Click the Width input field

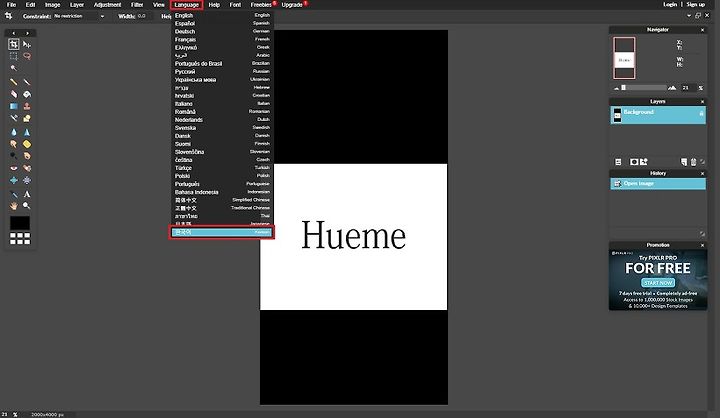[x=145, y=16]
